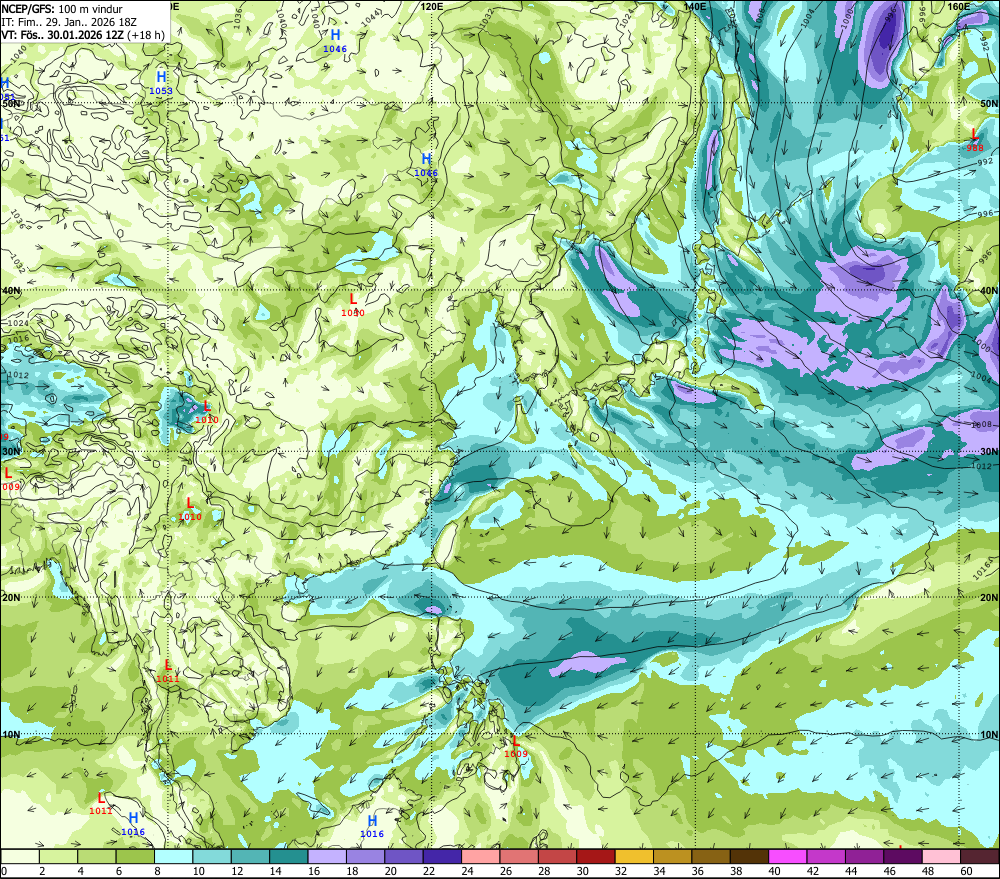Click the violet 20–22 legend swatch
The height and width of the screenshot is (879, 1000).
pyautogui.click(x=404, y=856)
